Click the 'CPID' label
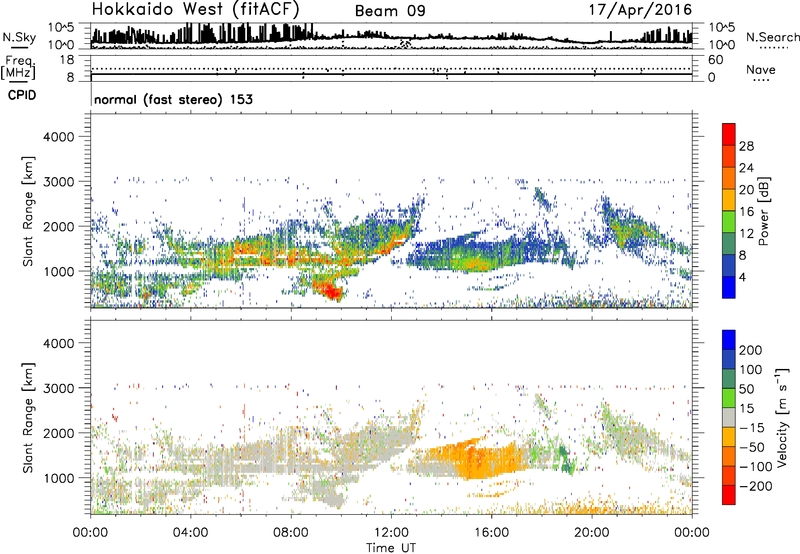The height and width of the screenshot is (554, 800). tap(22, 95)
